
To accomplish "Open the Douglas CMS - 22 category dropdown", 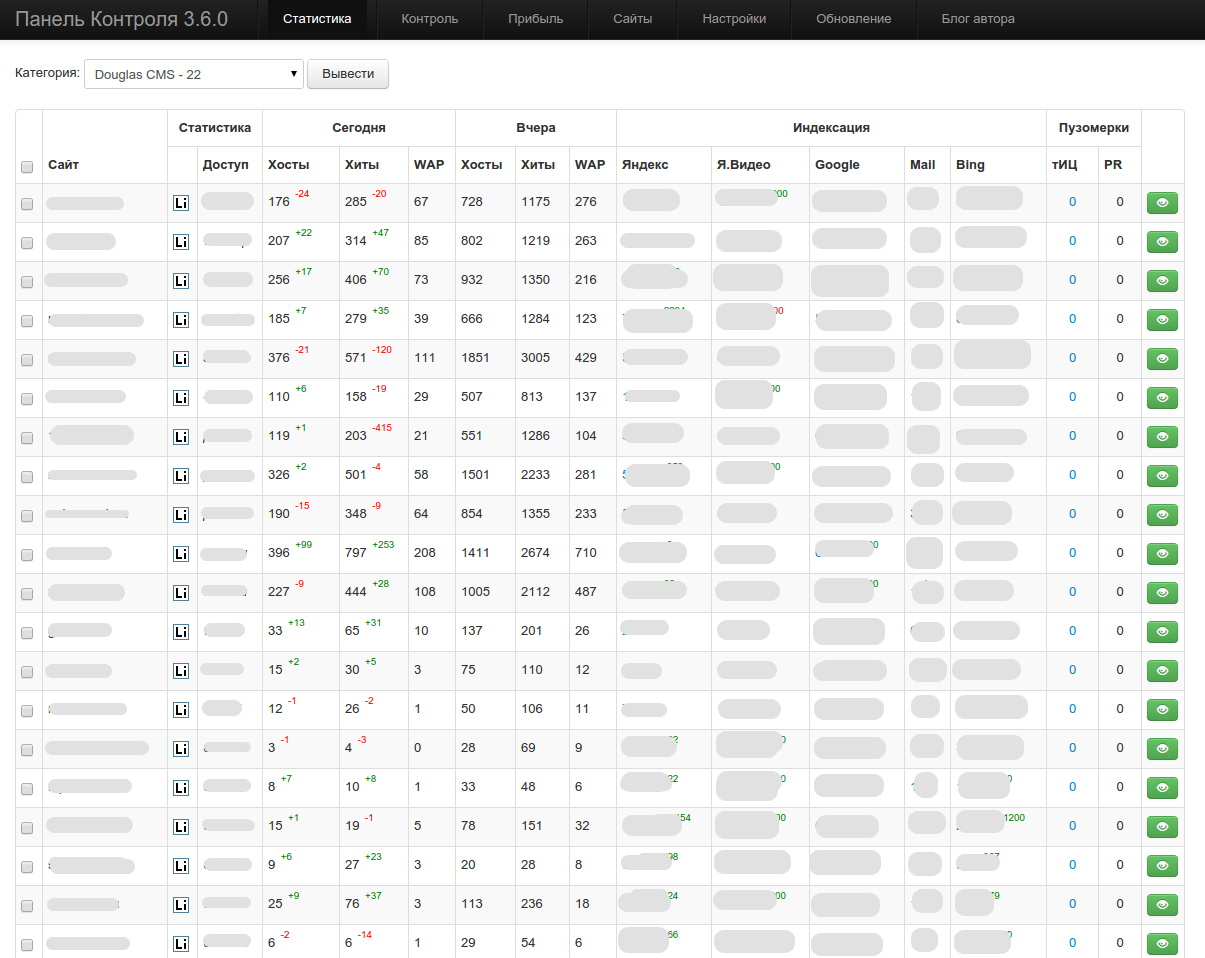I will coord(194,74).
